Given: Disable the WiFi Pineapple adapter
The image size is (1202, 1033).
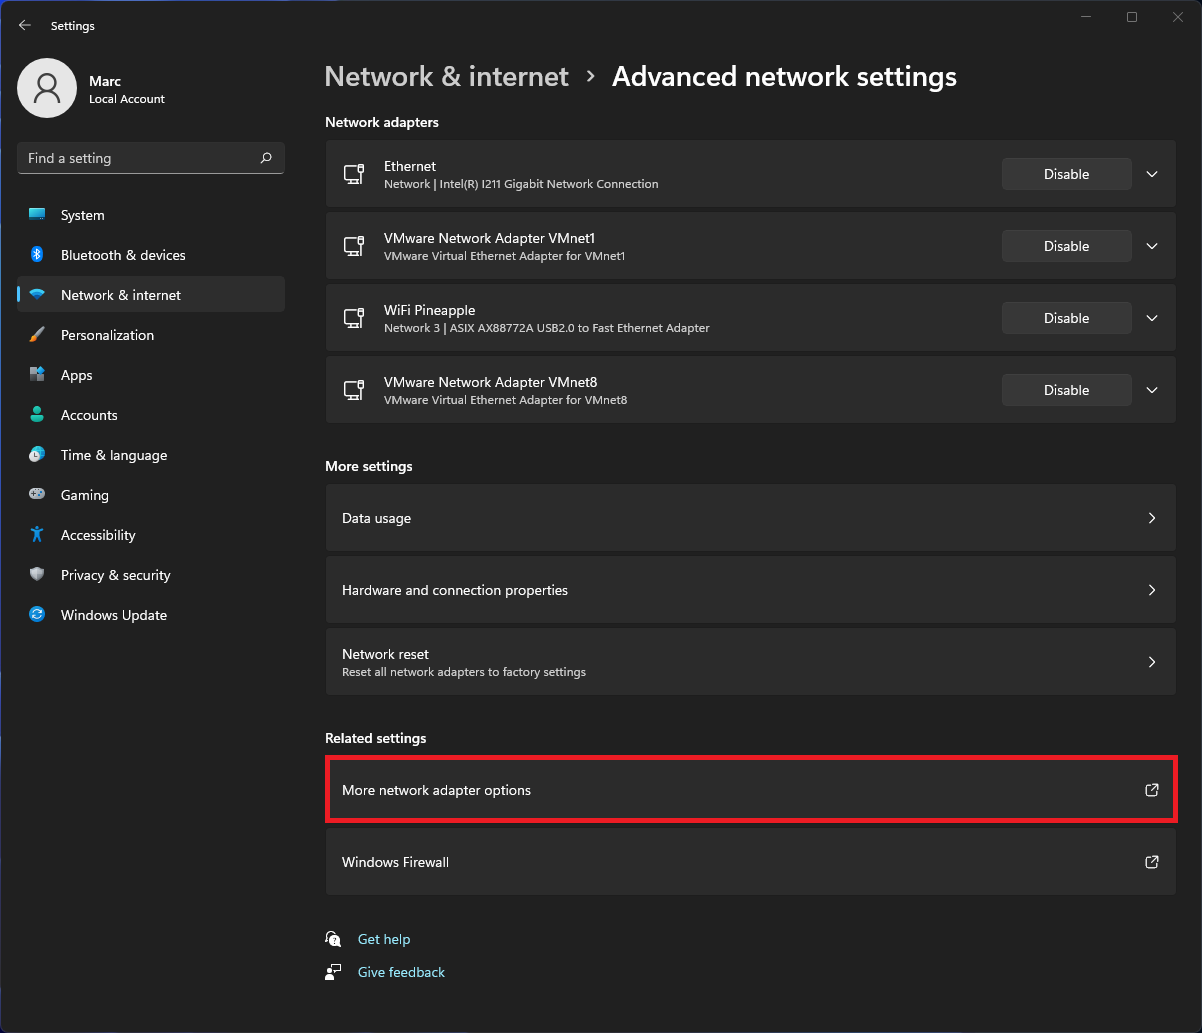Looking at the screenshot, I should click(1066, 317).
